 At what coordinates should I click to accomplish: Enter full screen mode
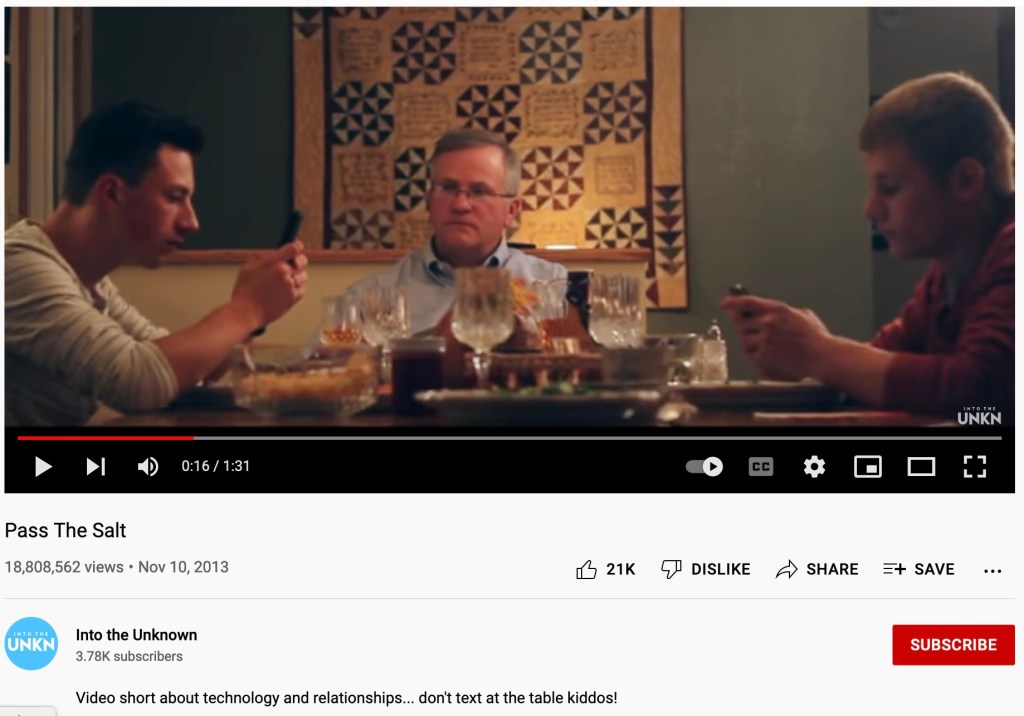974,466
